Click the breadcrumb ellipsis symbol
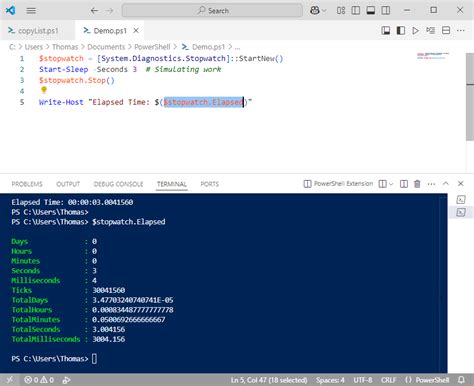This screenshot has width=474, height=386. (237, 47)
